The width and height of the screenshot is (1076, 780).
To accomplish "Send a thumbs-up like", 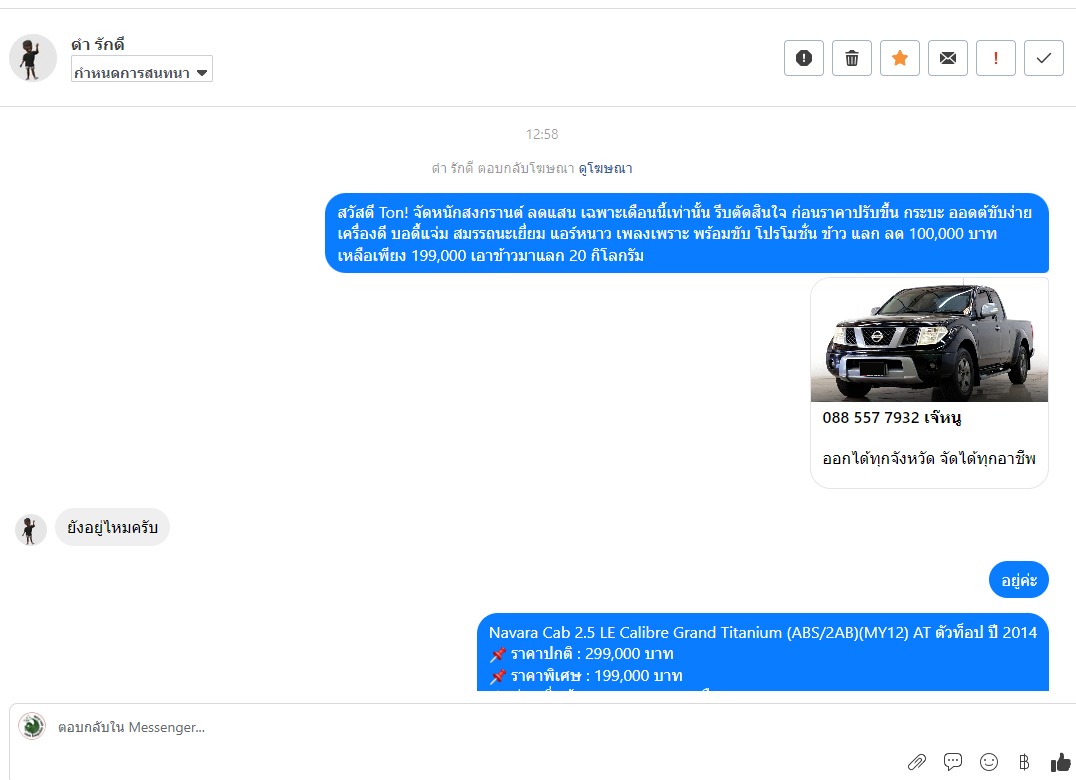I will 1060,761.
